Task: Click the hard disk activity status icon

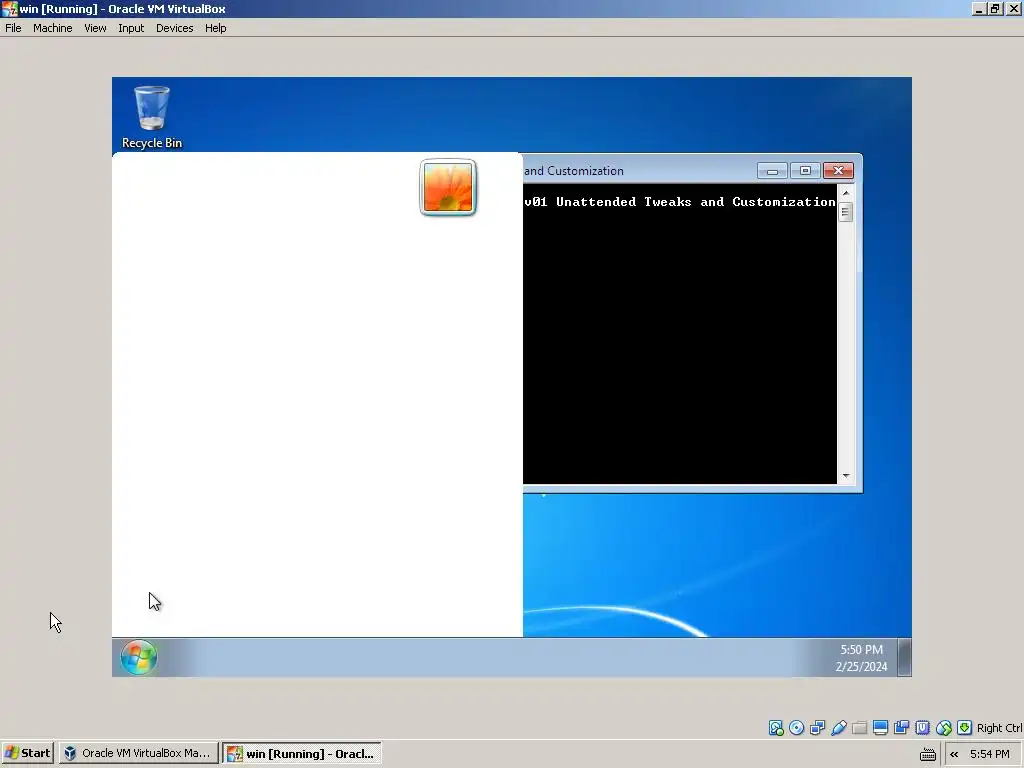Action: point(776,728)
